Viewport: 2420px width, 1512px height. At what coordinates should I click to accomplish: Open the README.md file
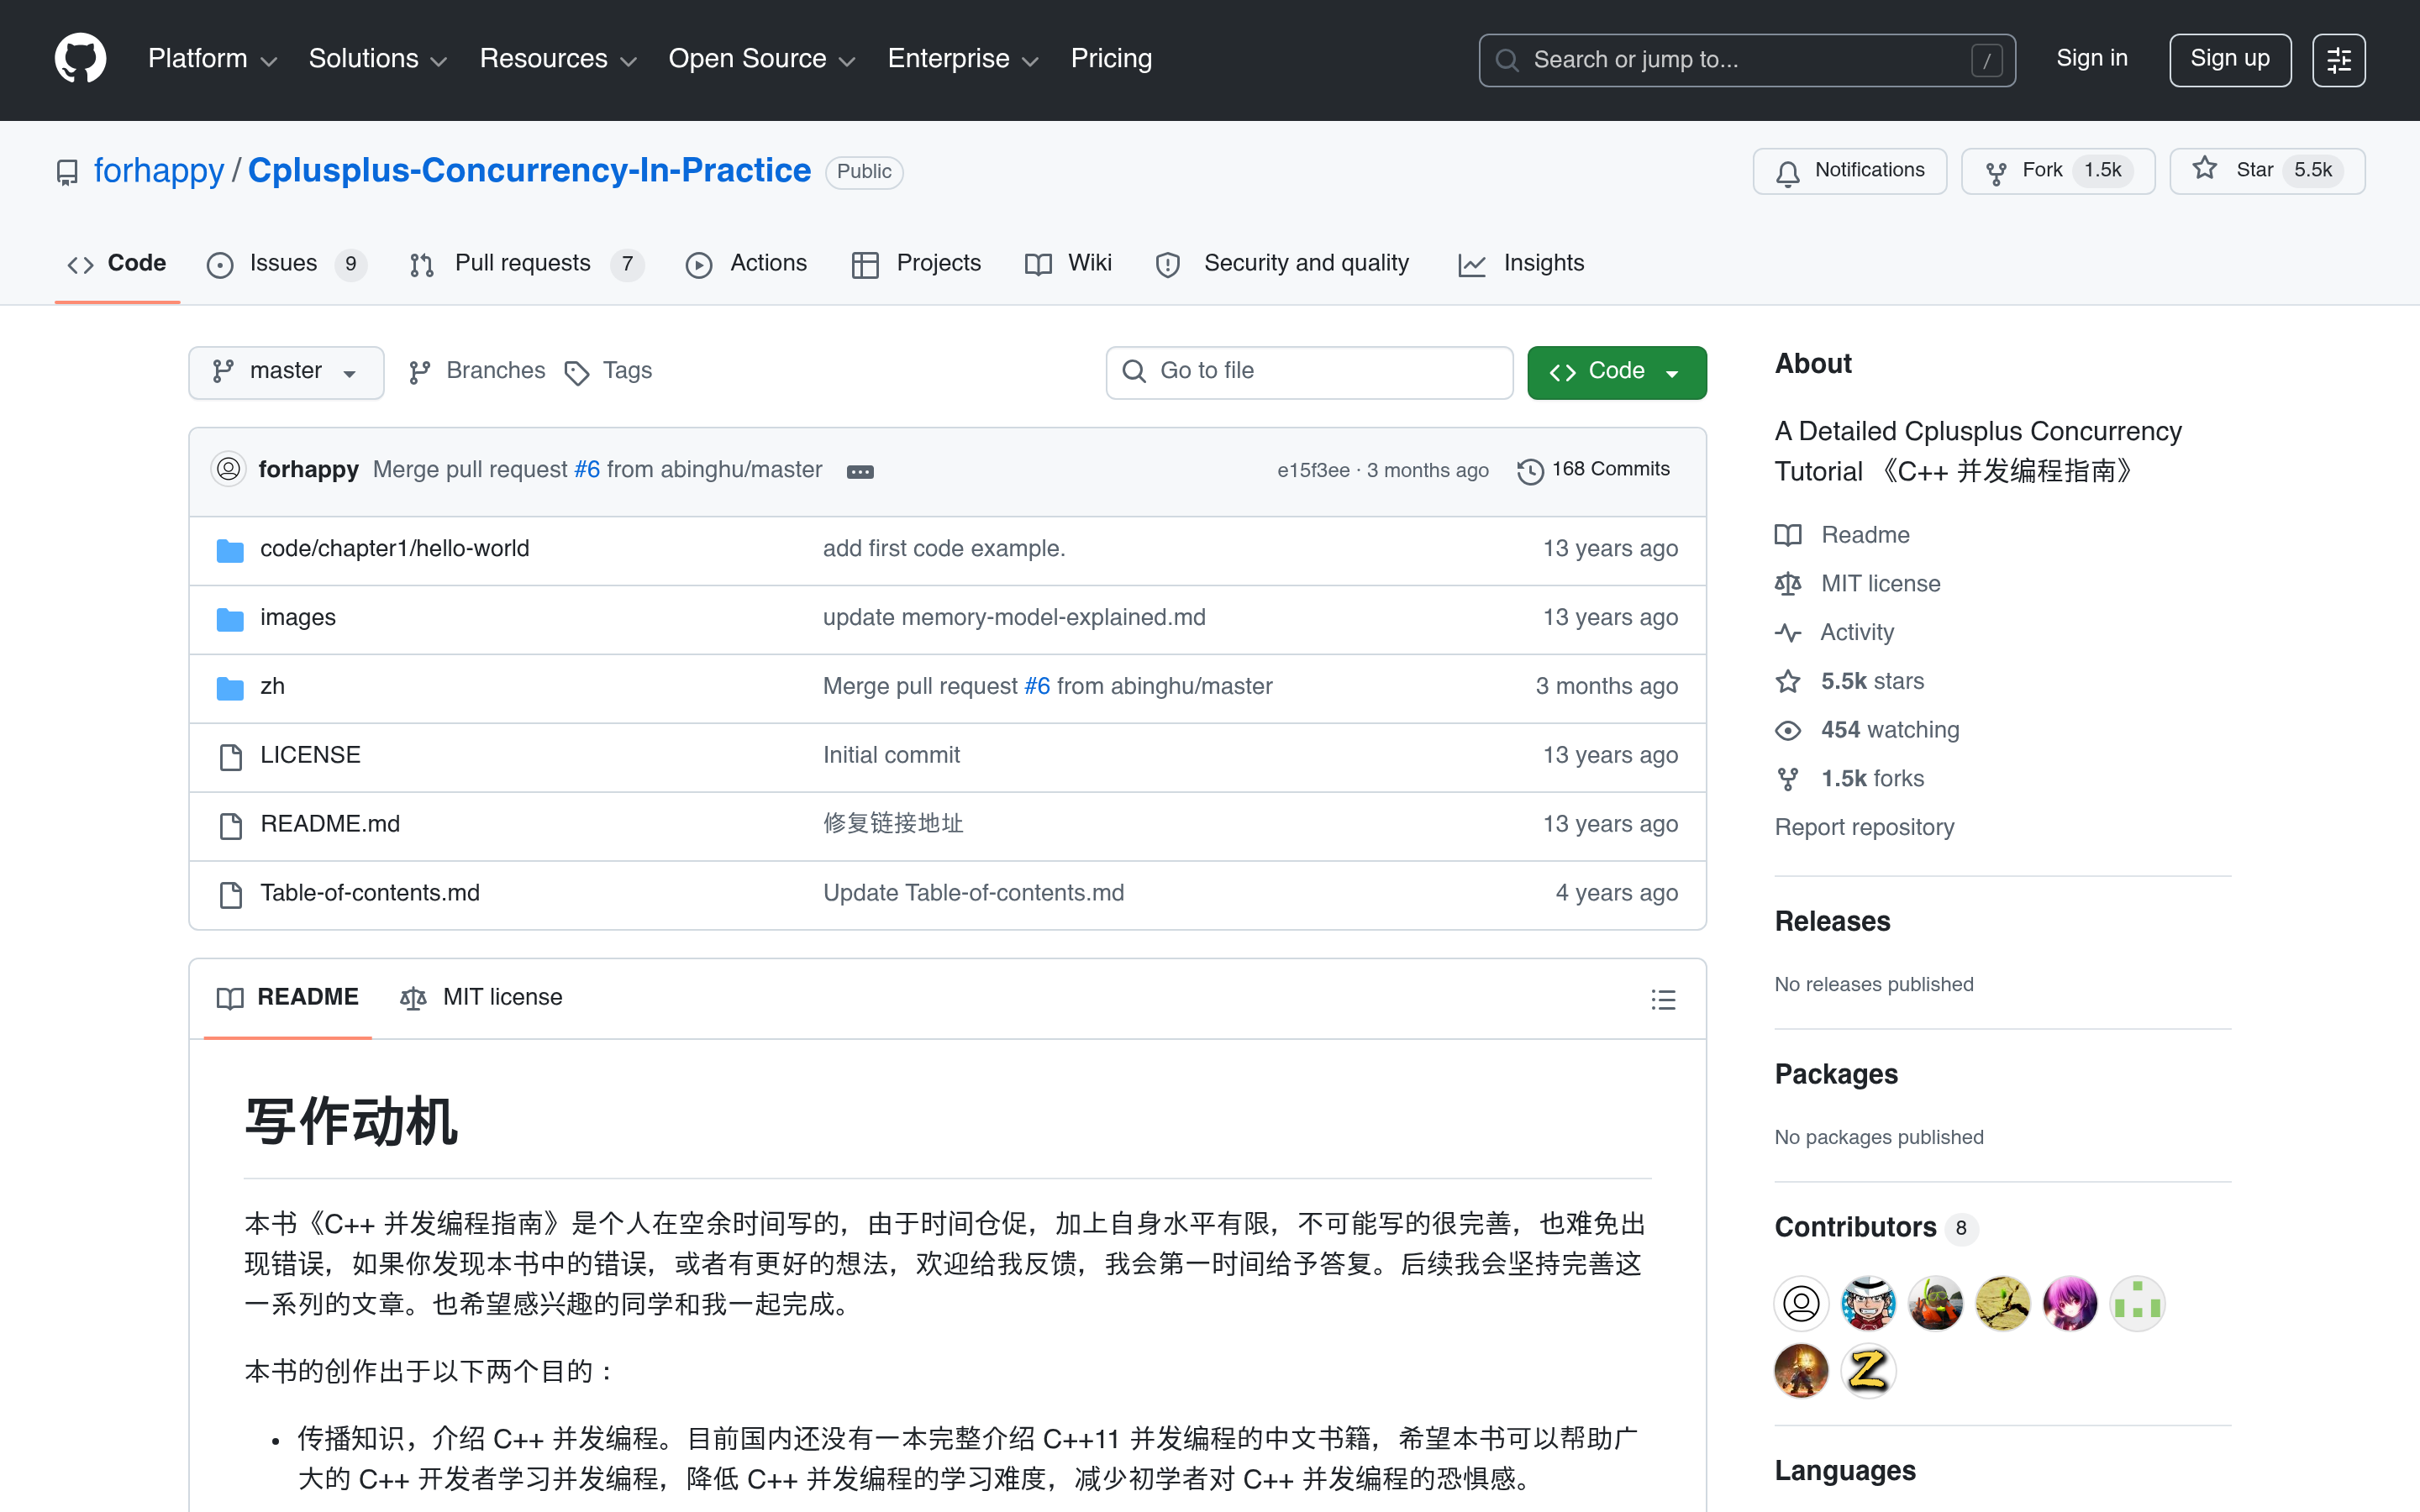pos(330,825)
